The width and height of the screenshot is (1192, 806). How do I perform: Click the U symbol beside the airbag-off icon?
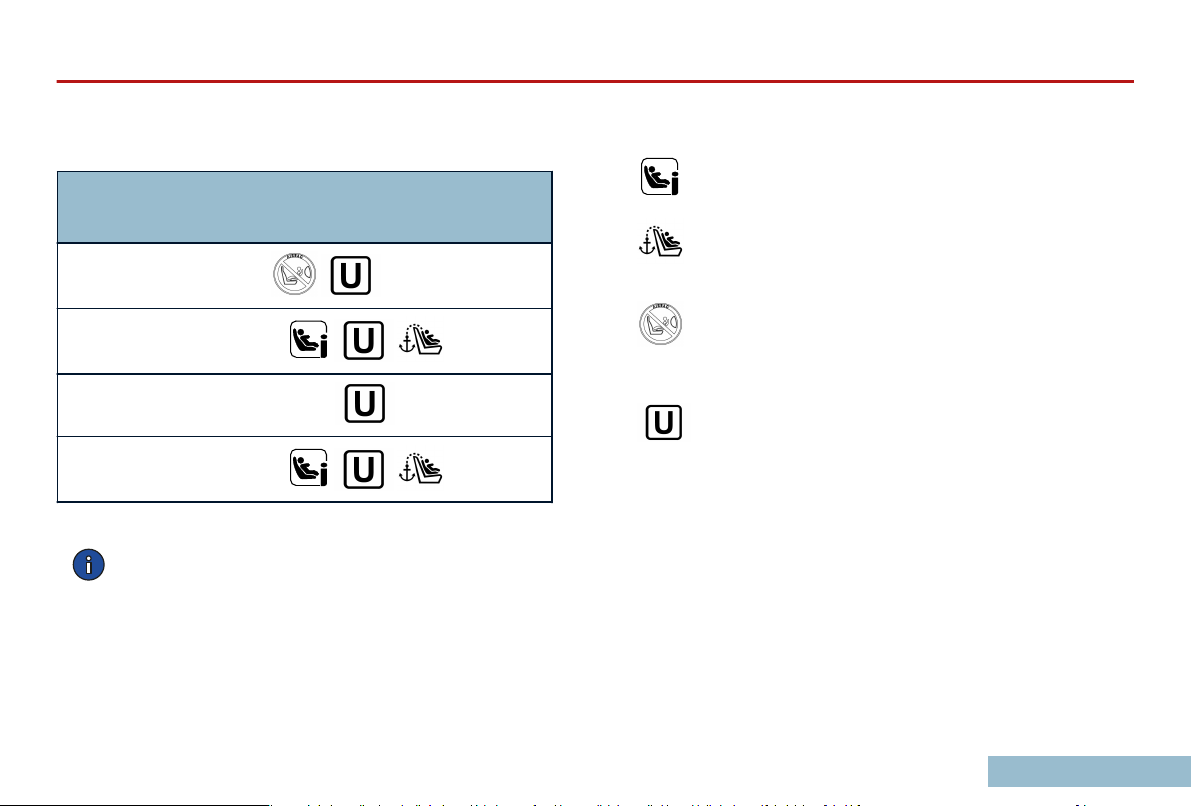point(350,275)
